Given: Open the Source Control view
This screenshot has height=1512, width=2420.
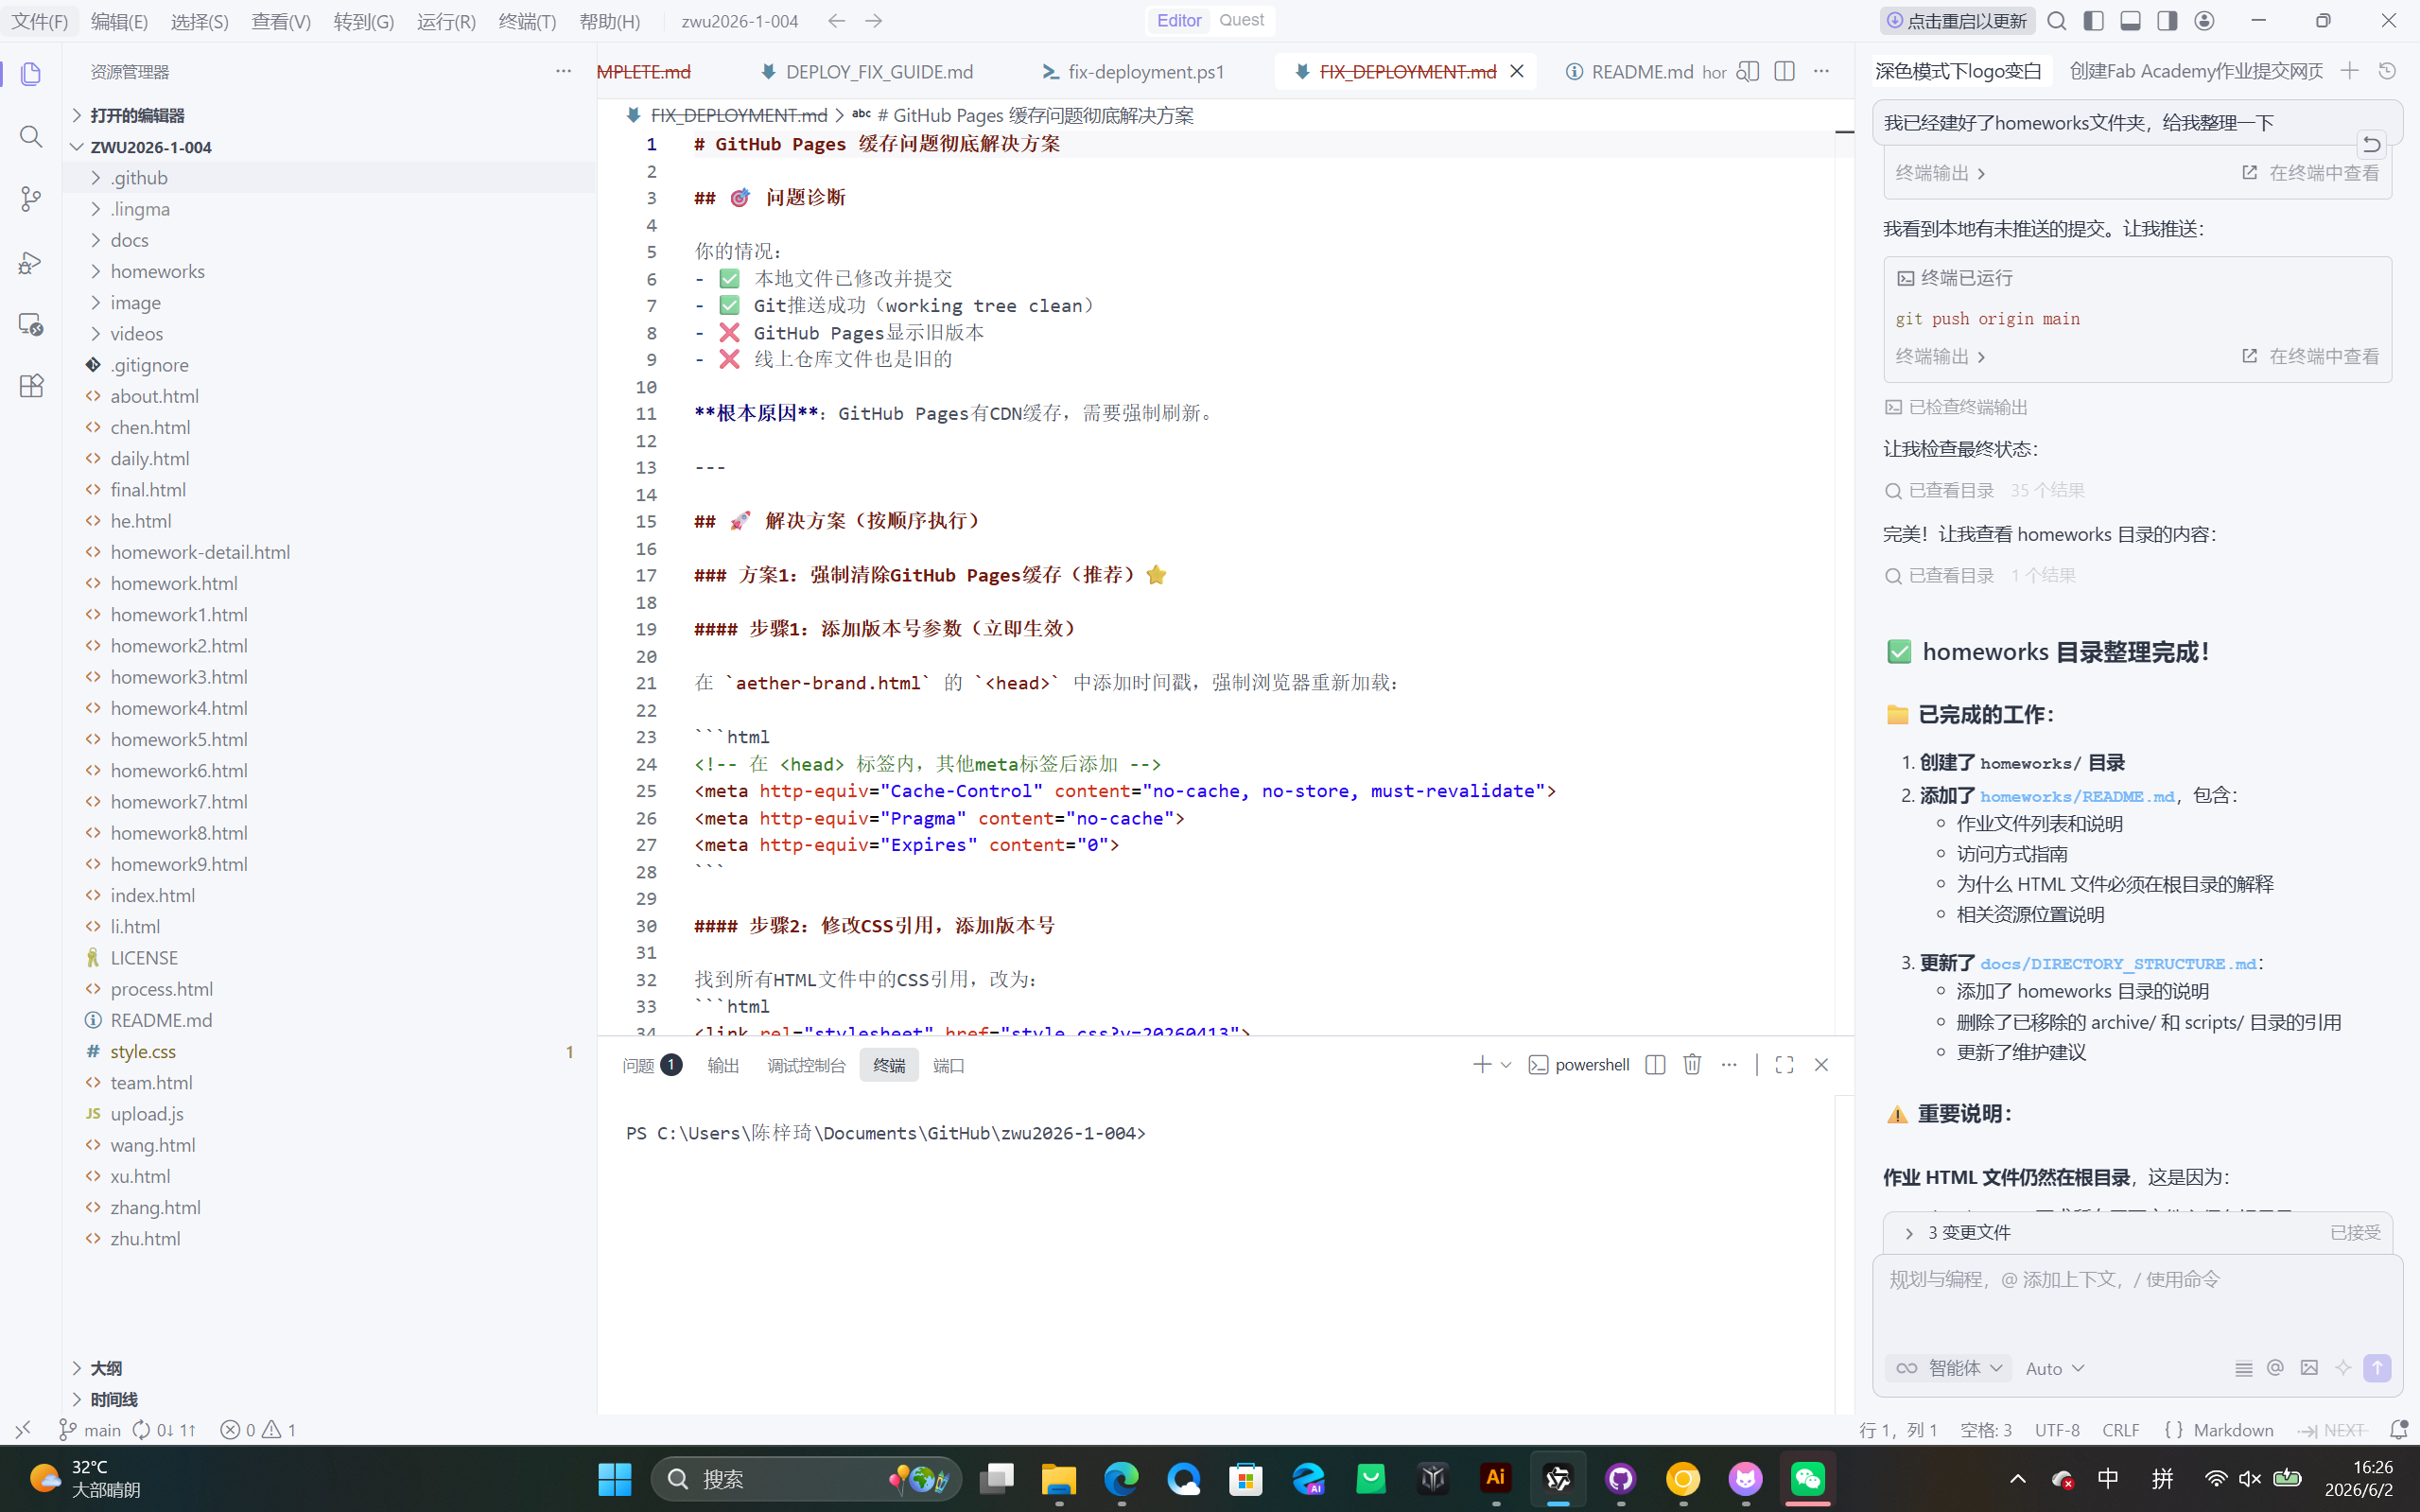Looking at the screenshot, I should point(31,199).
